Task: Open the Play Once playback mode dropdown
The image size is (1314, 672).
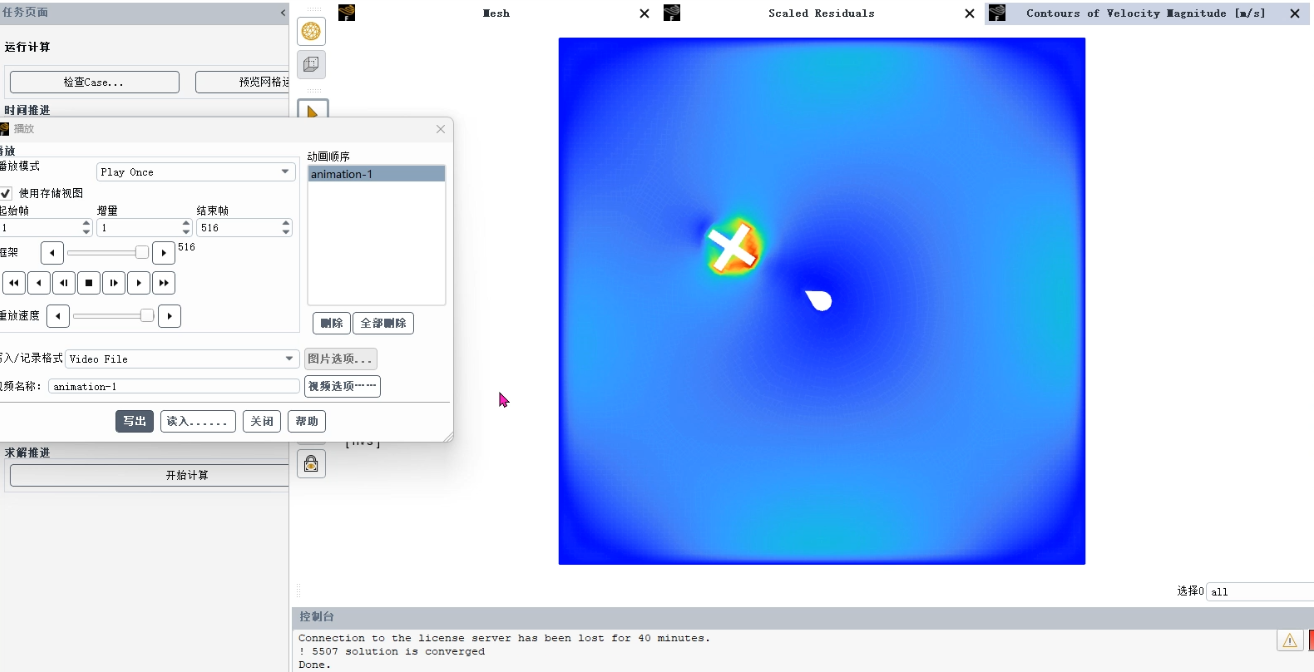Action: tap(195, 172)
